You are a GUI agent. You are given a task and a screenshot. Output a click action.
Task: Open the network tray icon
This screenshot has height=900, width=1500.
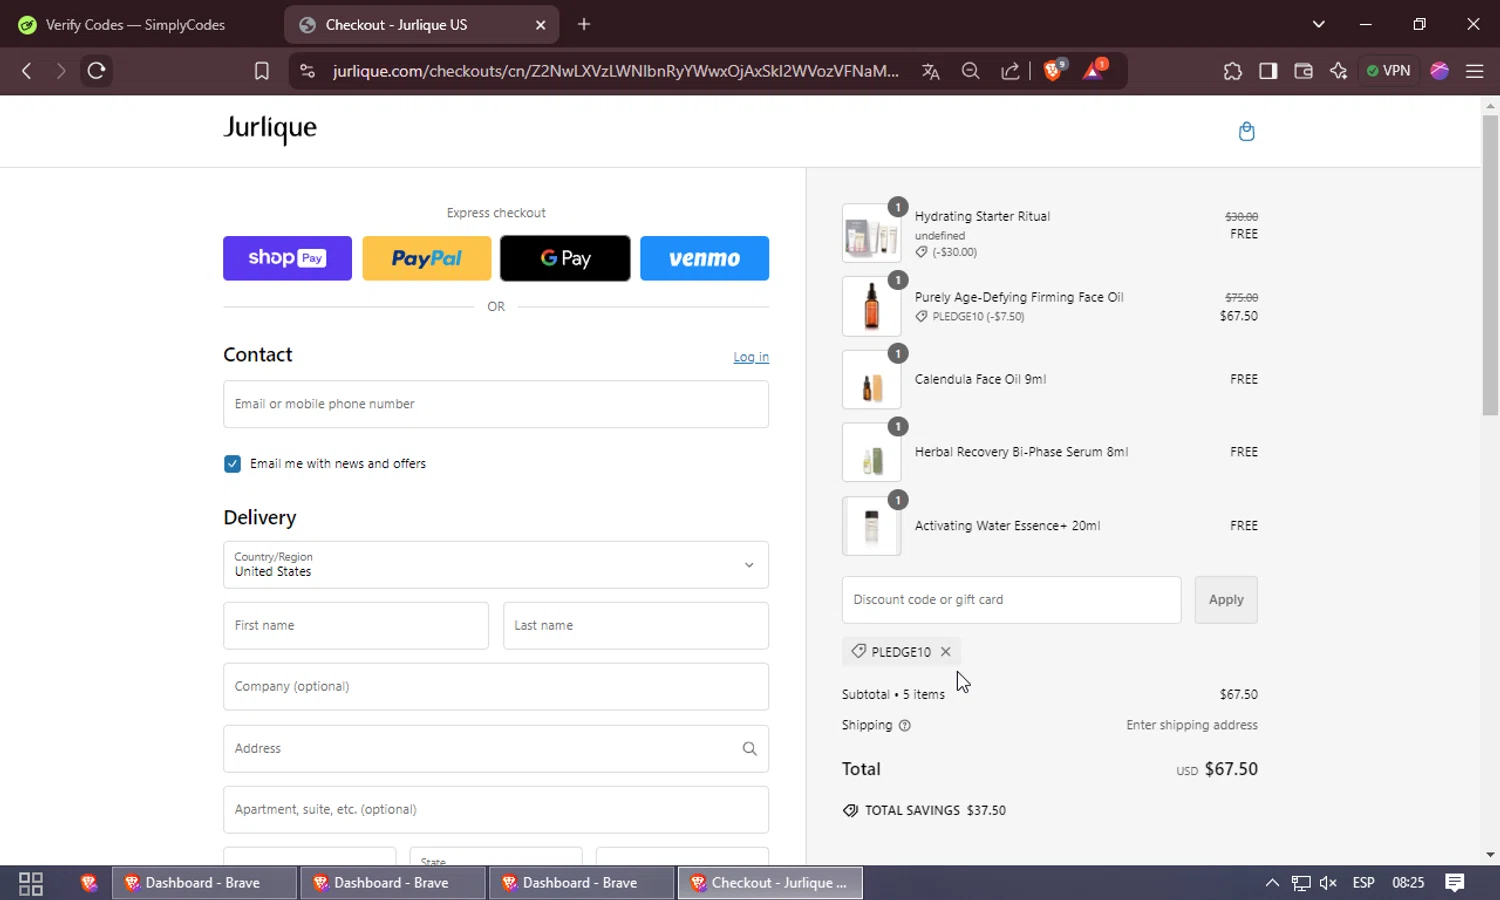pyautogui.click(x=1300, y=883)
